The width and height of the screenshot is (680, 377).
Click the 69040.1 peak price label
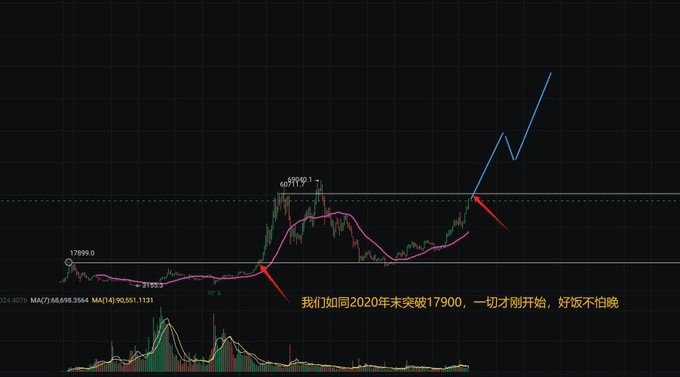click(x=300, y=179)
